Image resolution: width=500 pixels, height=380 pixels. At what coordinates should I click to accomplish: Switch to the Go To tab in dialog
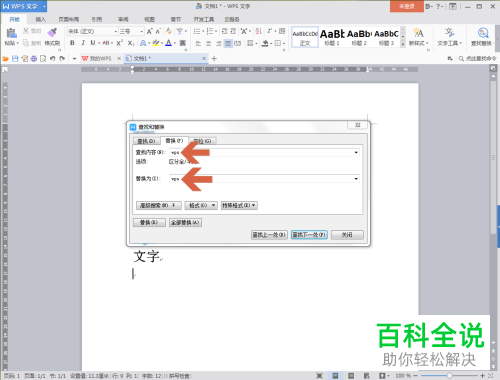(x=203, y=141)
